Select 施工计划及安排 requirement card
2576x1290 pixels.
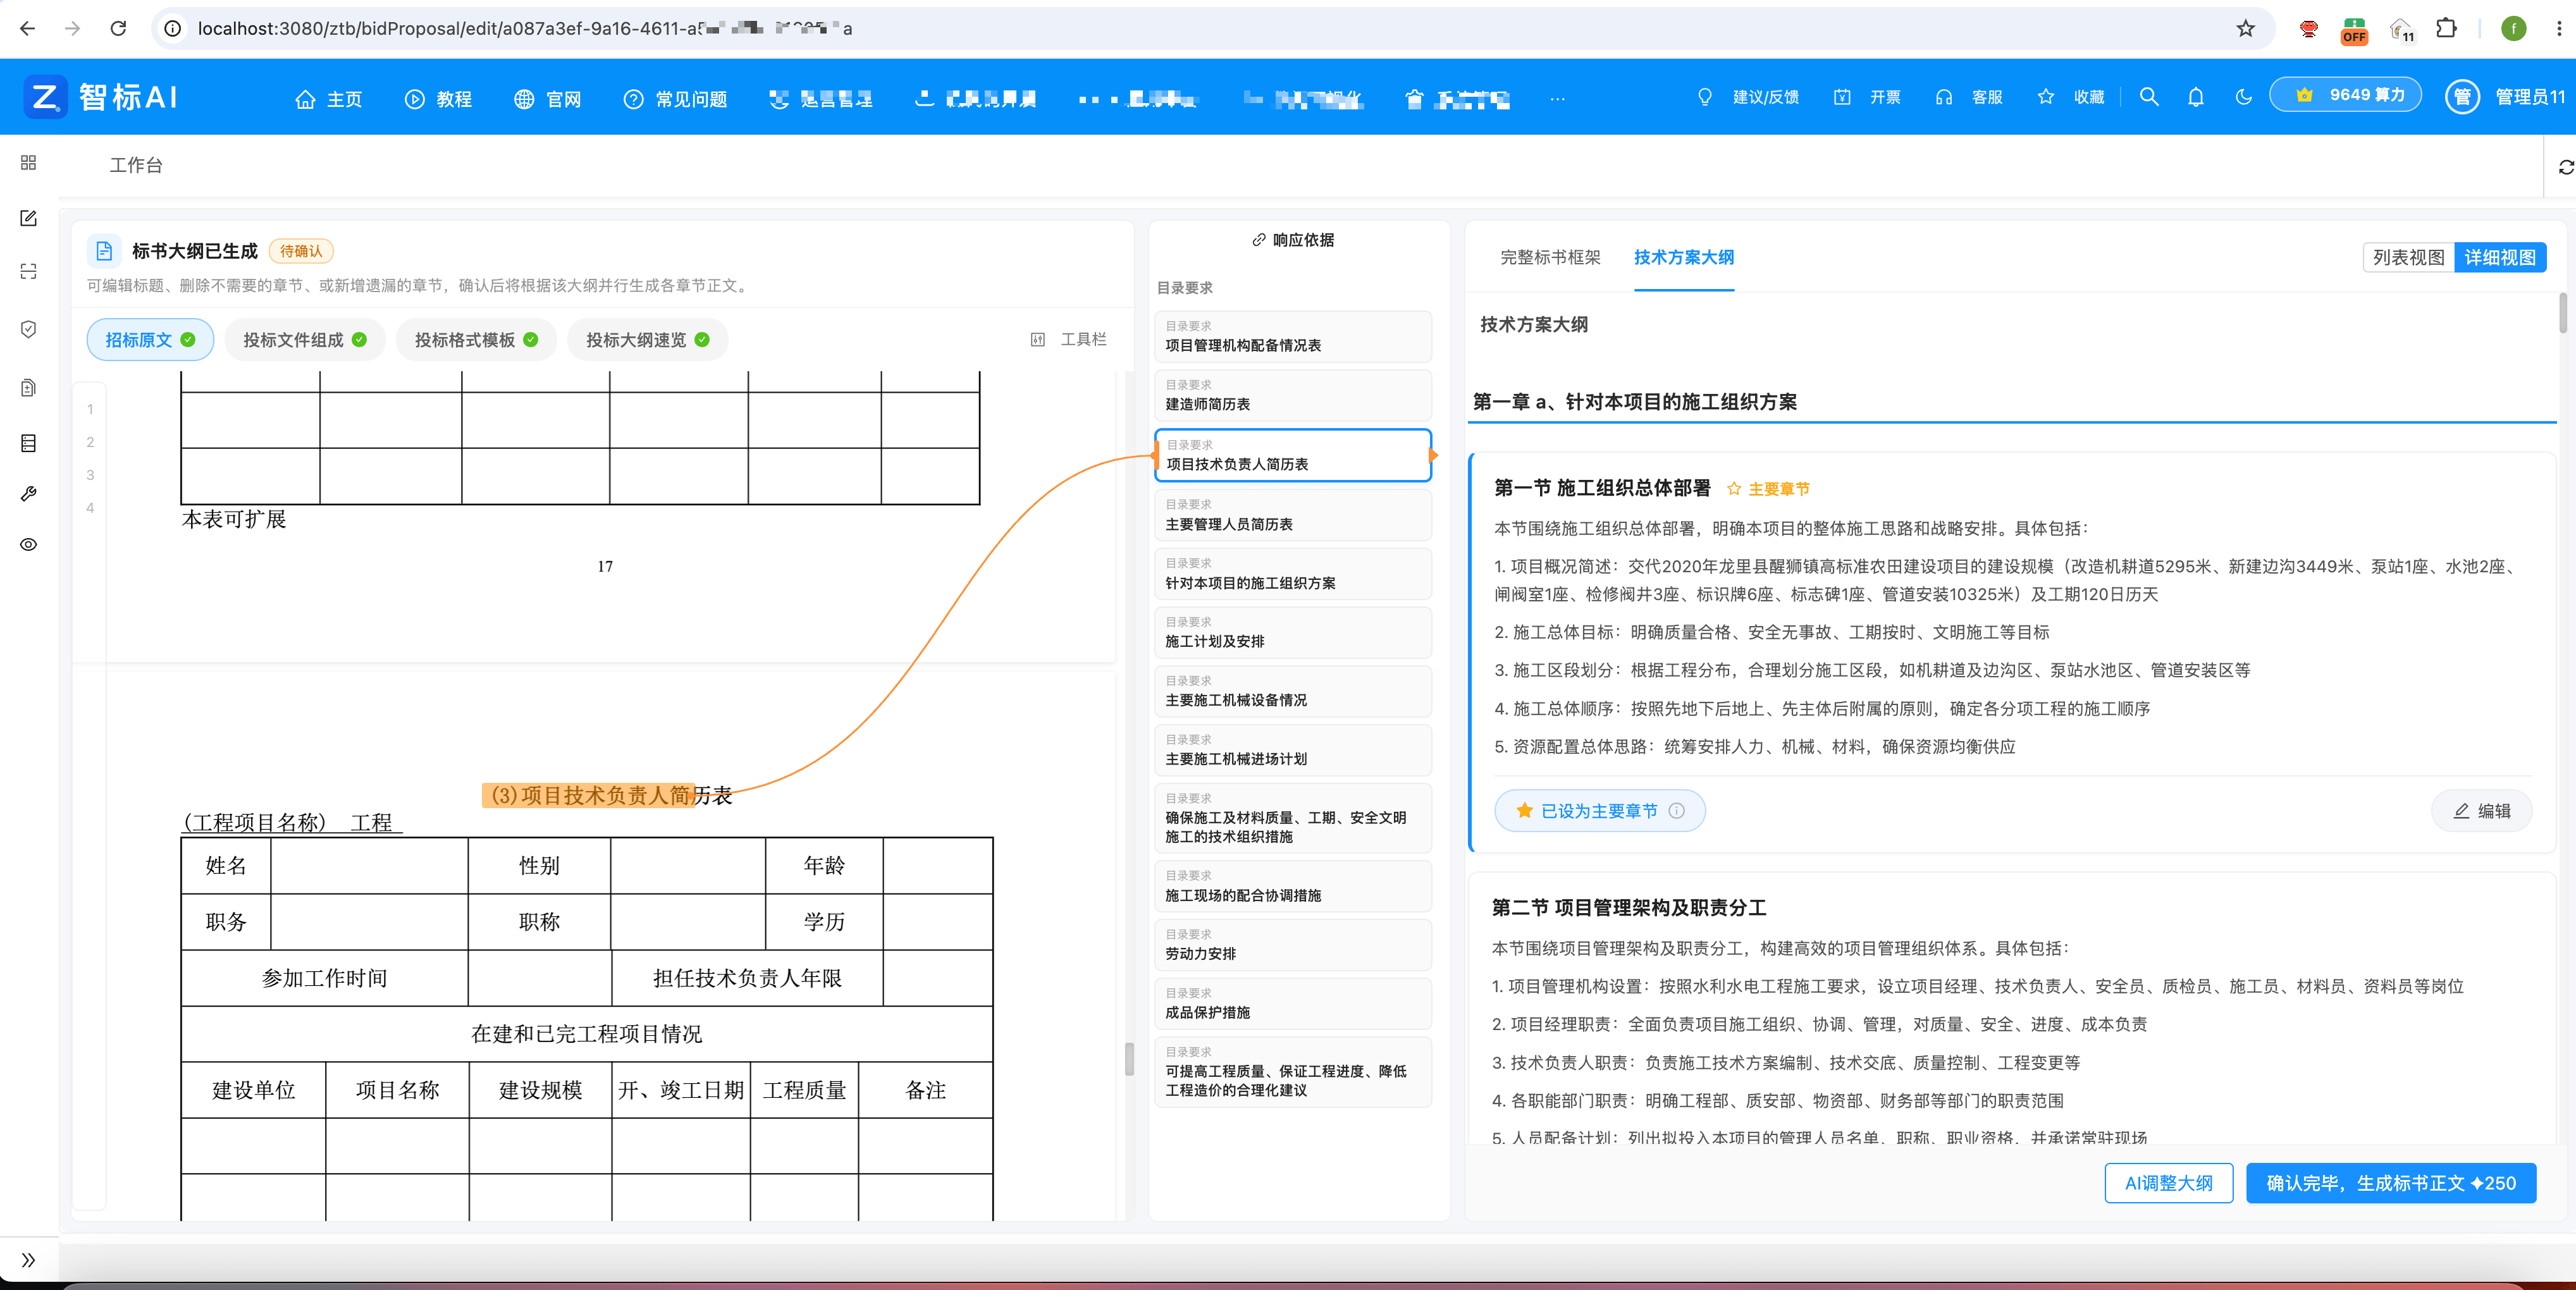1292,632
